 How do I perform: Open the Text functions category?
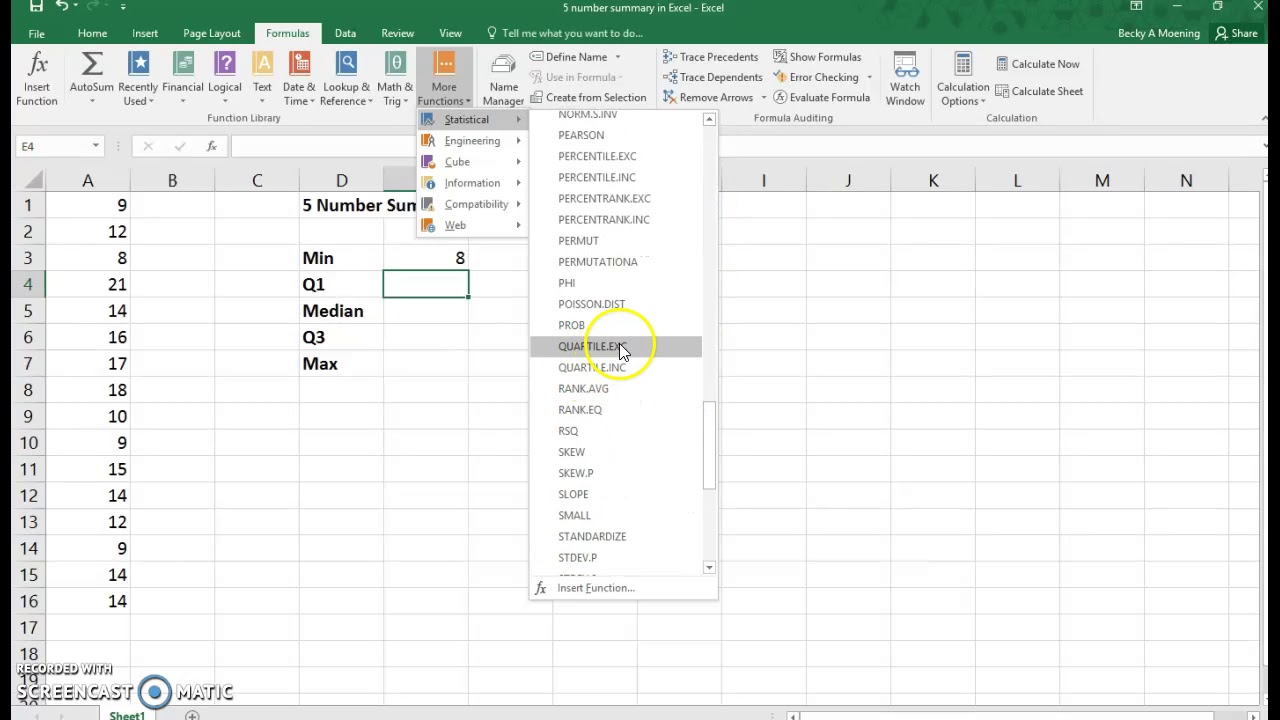[x=262, y=80]
